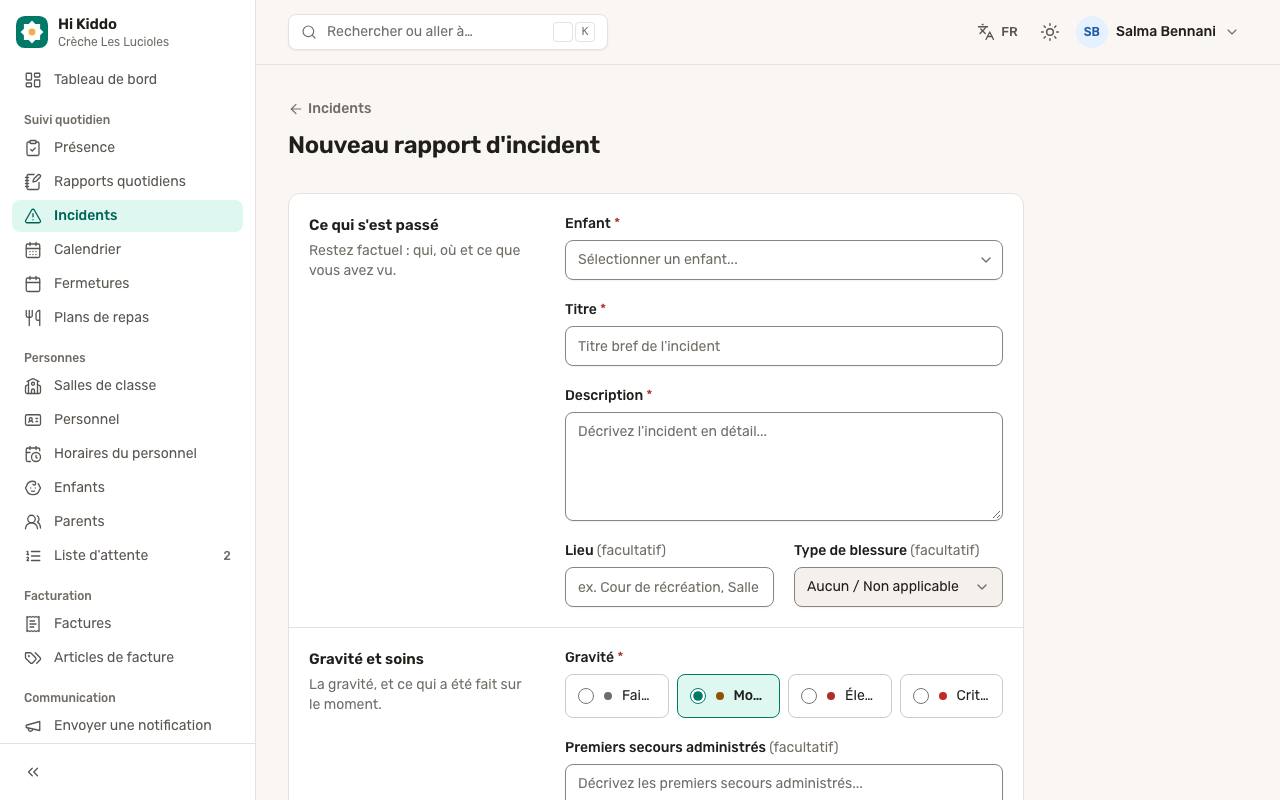
Task: Click the Rapports quotidiens notebook icon
Action: [x=33, y=182]
